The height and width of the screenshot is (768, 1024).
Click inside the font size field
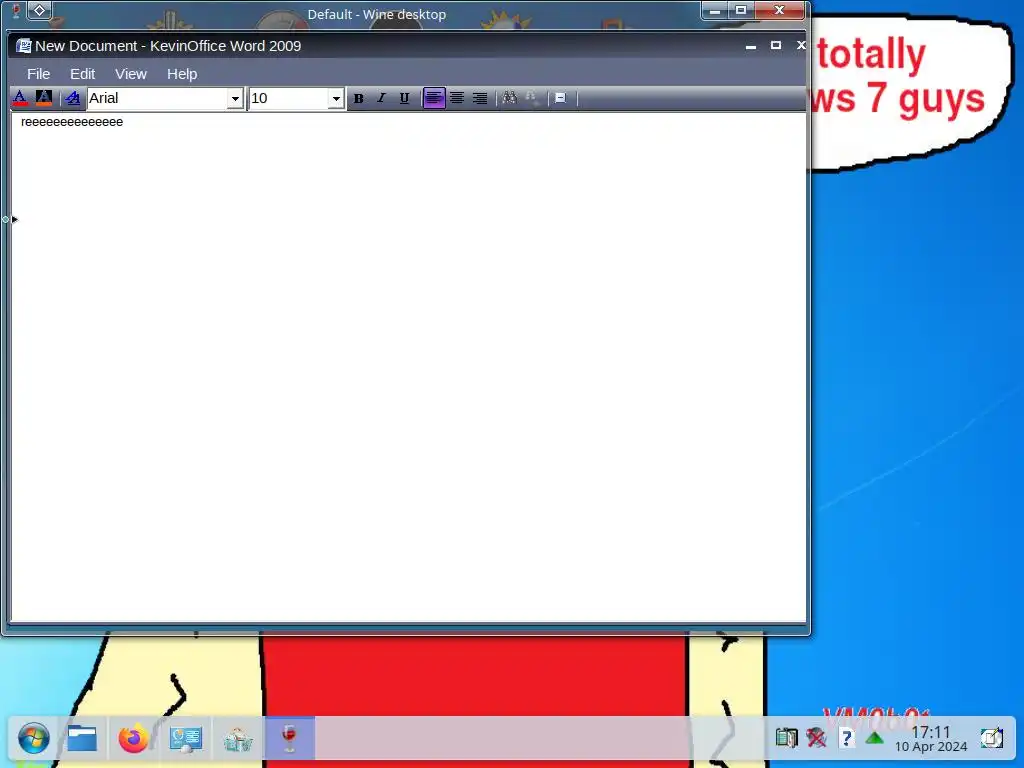[288, 99]
